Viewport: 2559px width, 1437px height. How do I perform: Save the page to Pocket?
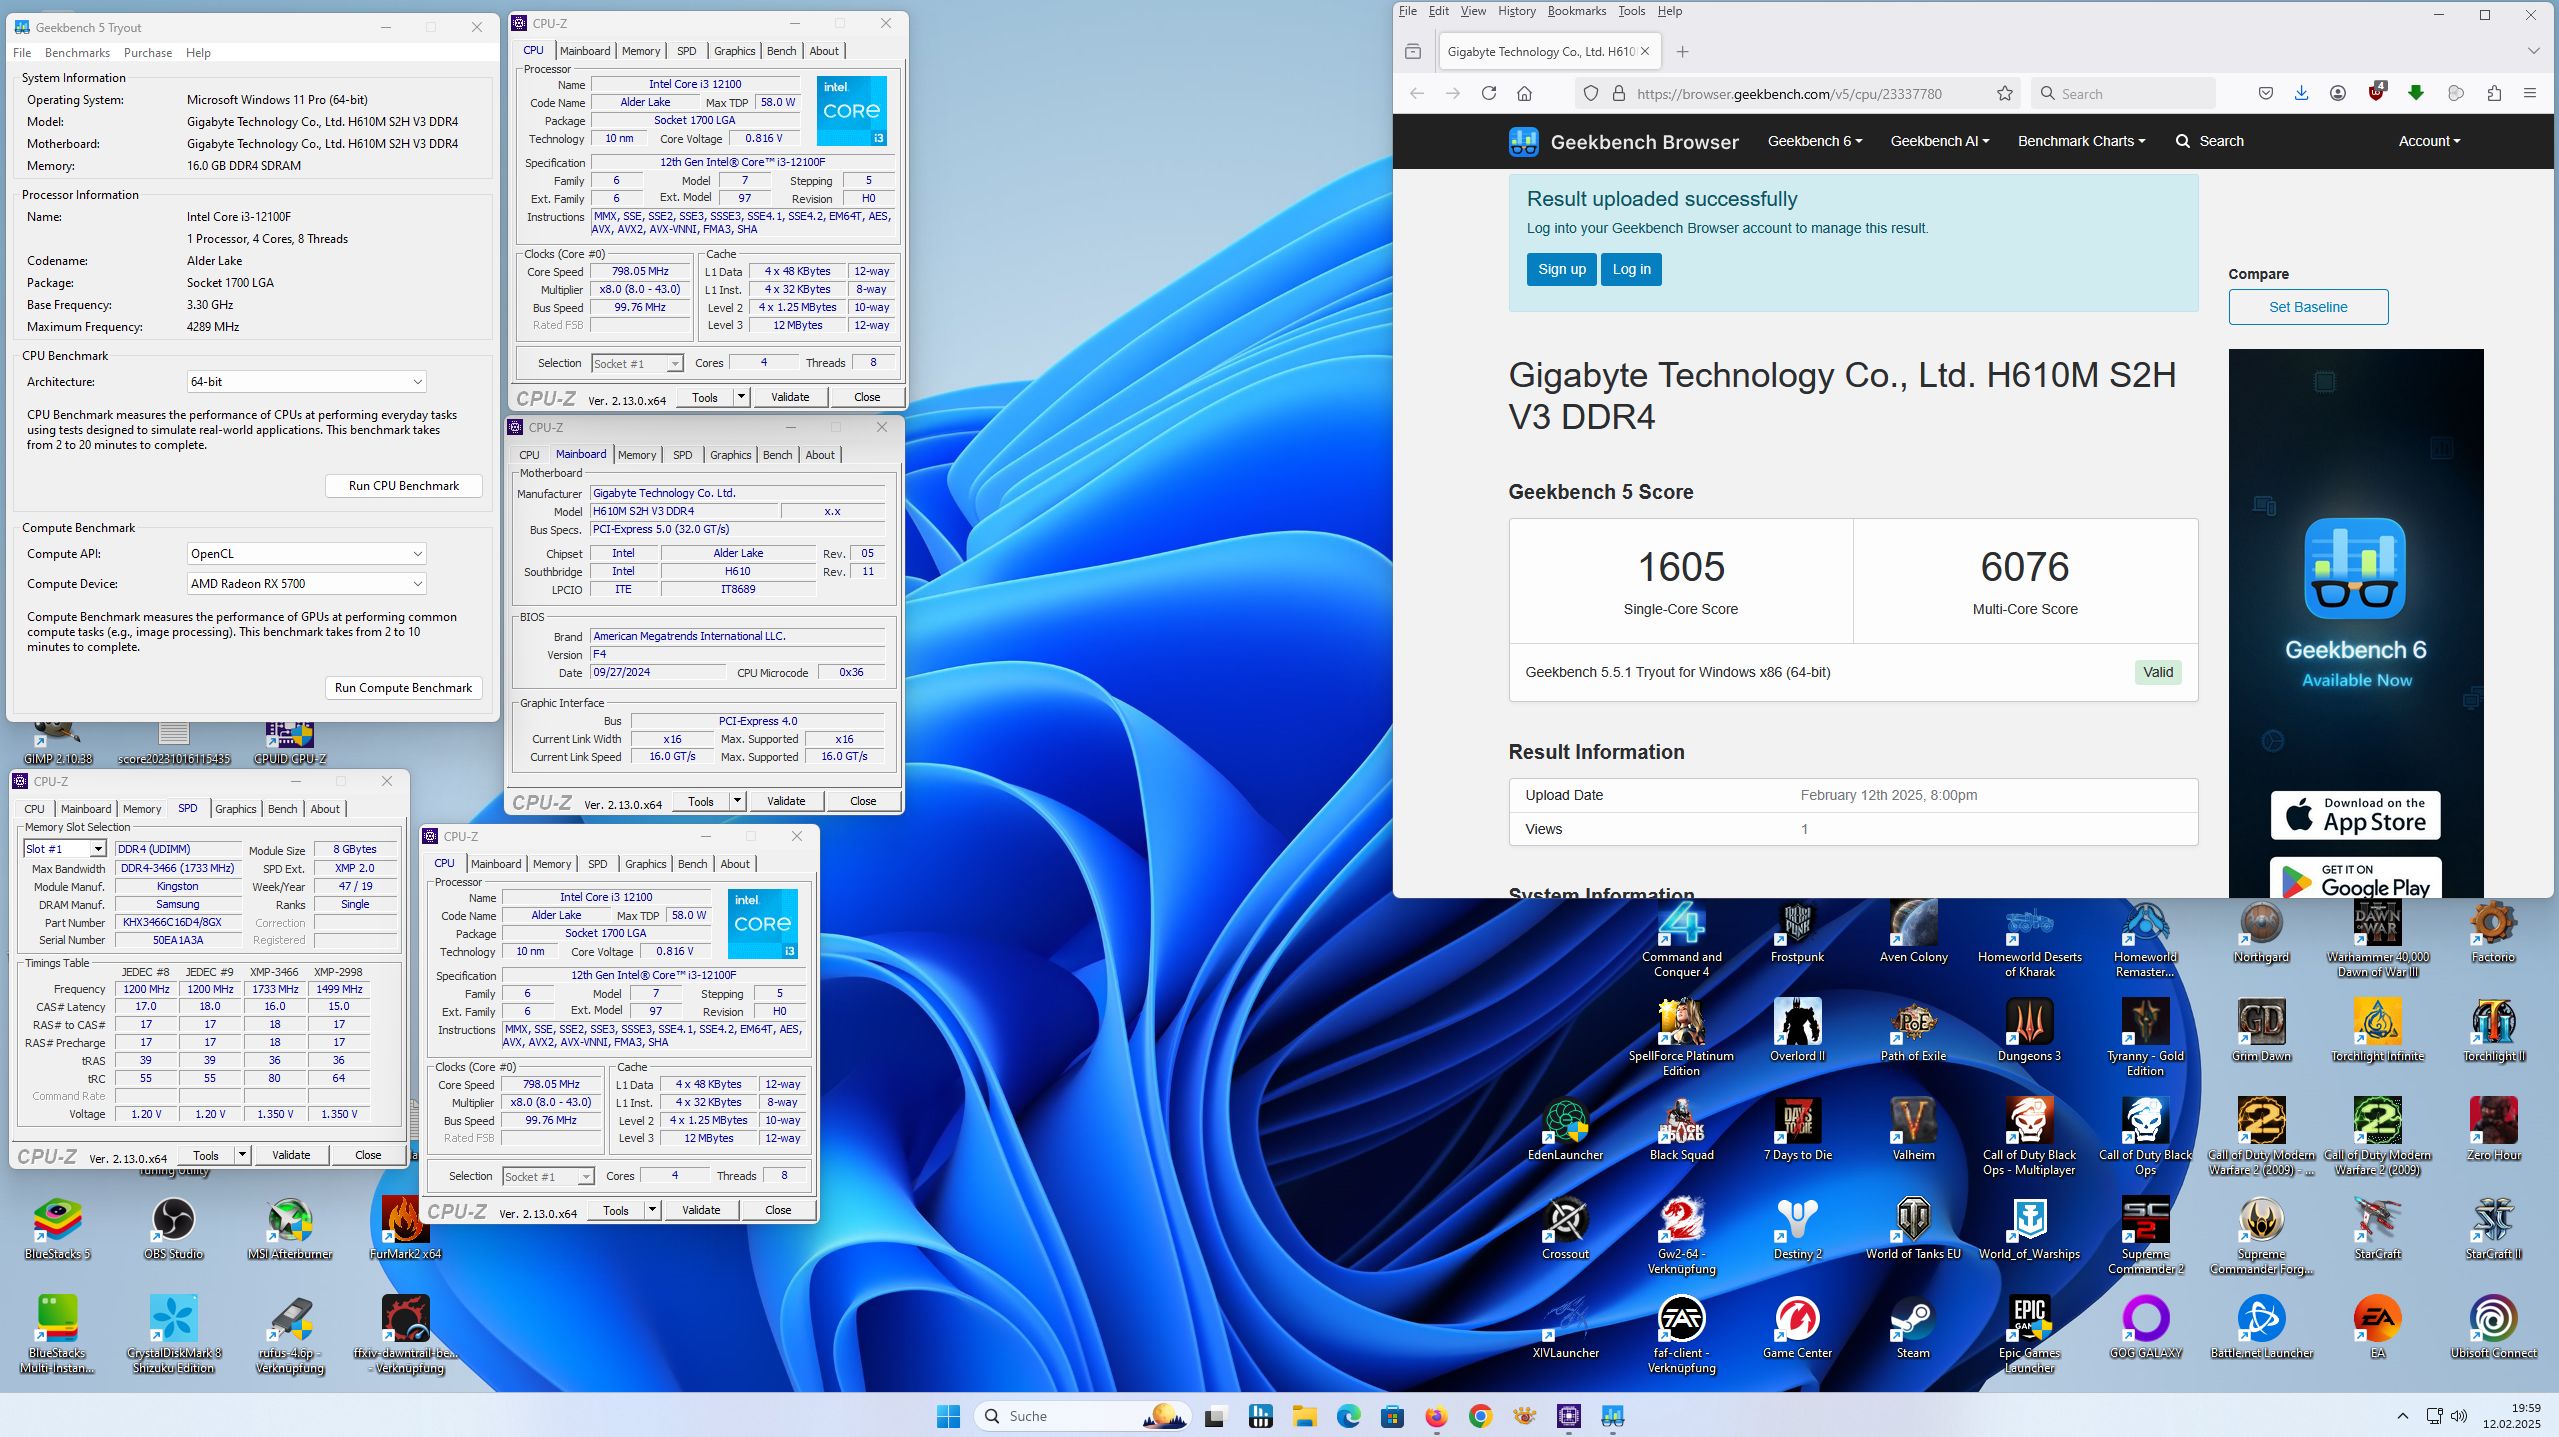2265,93
